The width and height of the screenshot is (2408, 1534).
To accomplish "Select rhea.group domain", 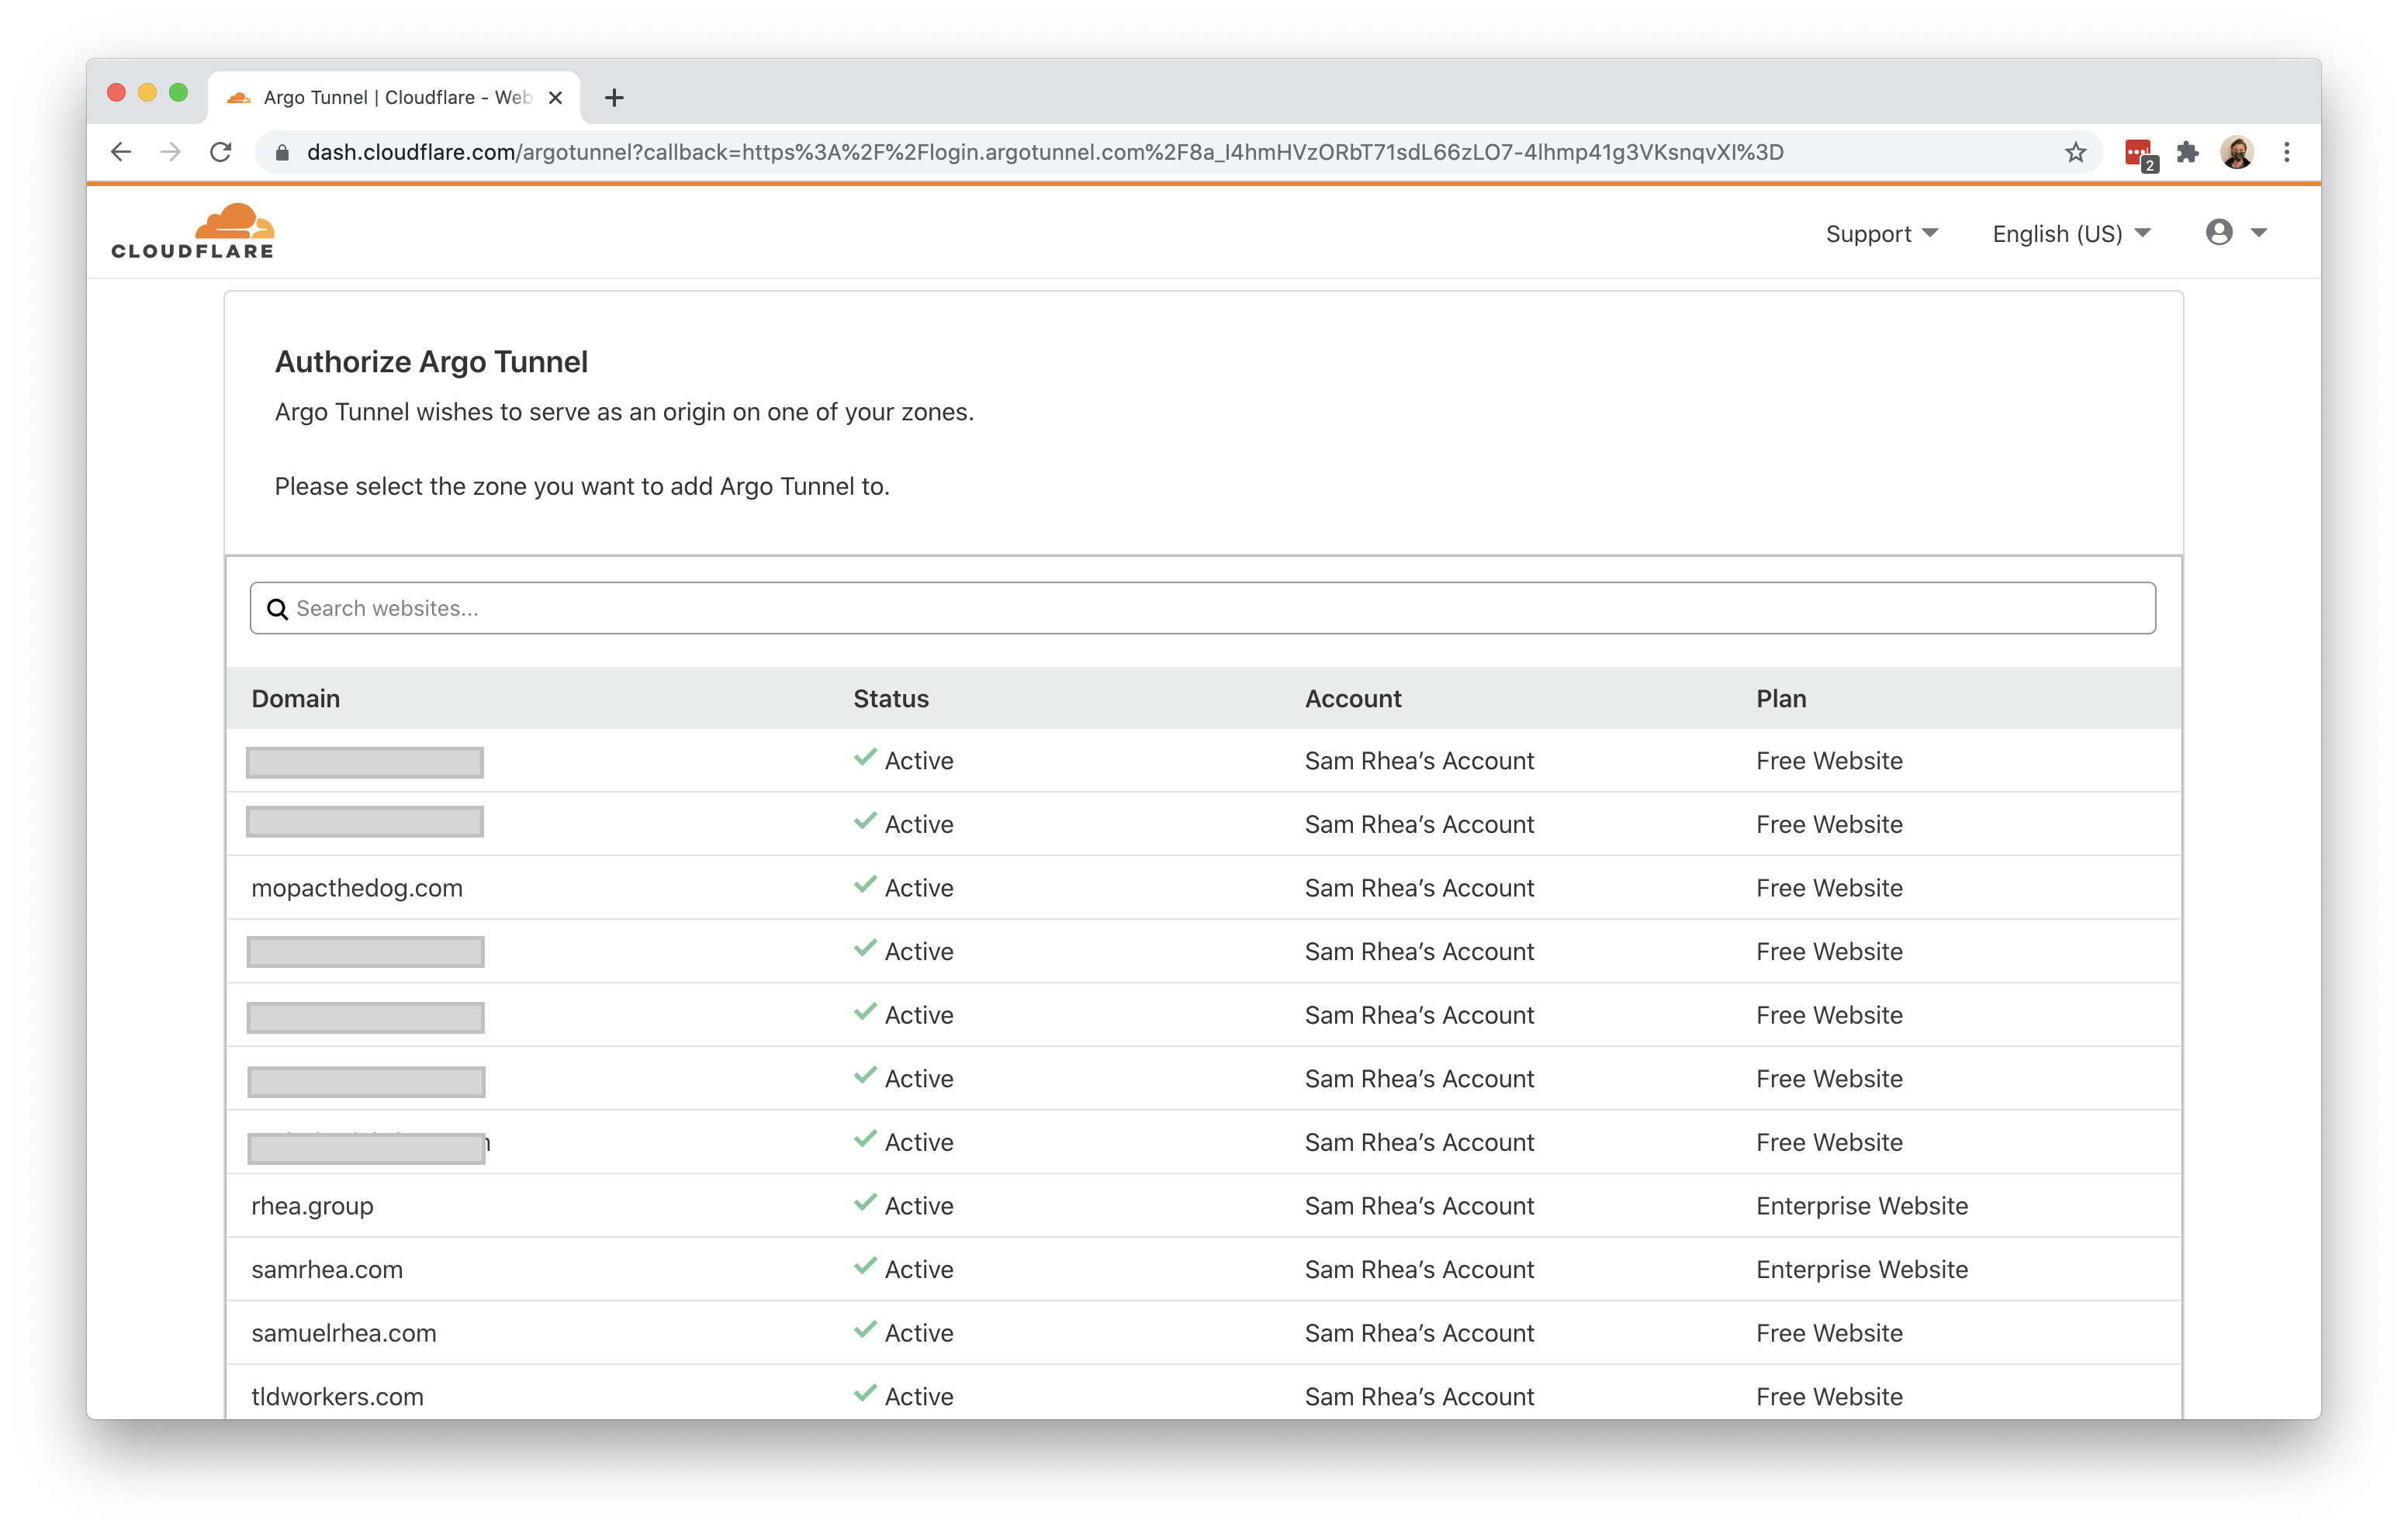I will point(312,1206).
